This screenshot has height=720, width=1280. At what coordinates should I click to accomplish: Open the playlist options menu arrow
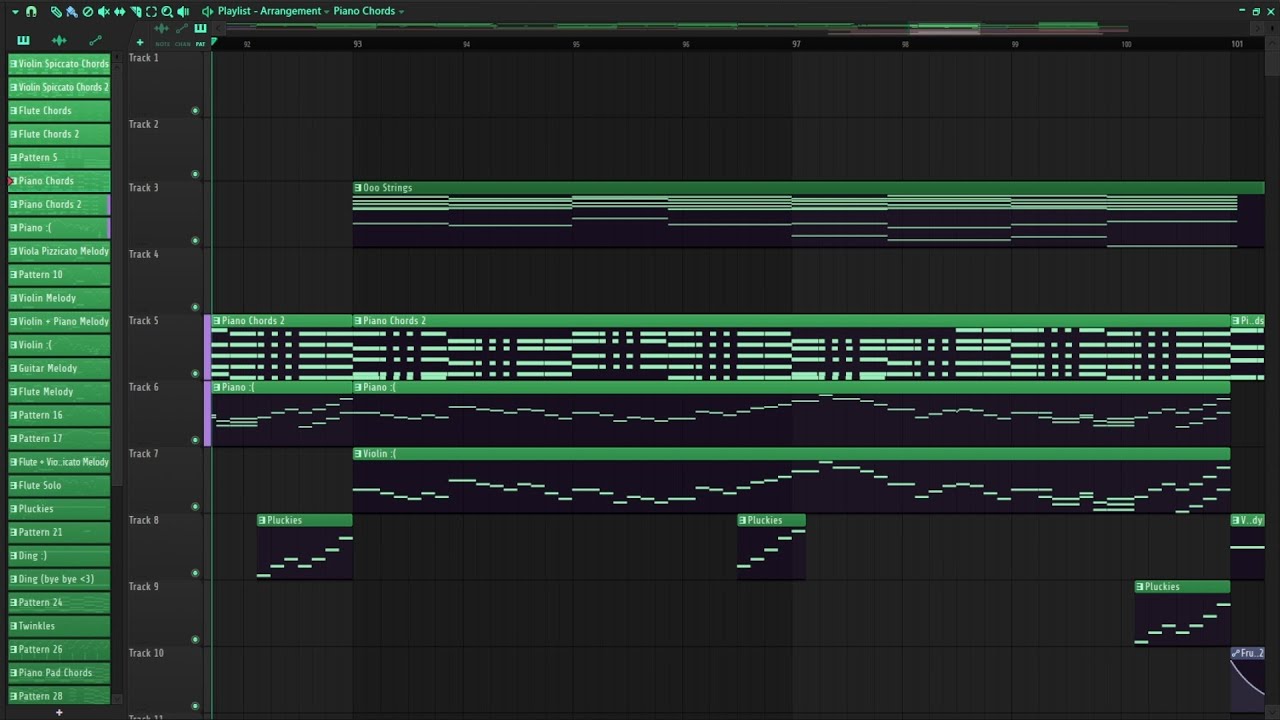[x=15, y=11]
